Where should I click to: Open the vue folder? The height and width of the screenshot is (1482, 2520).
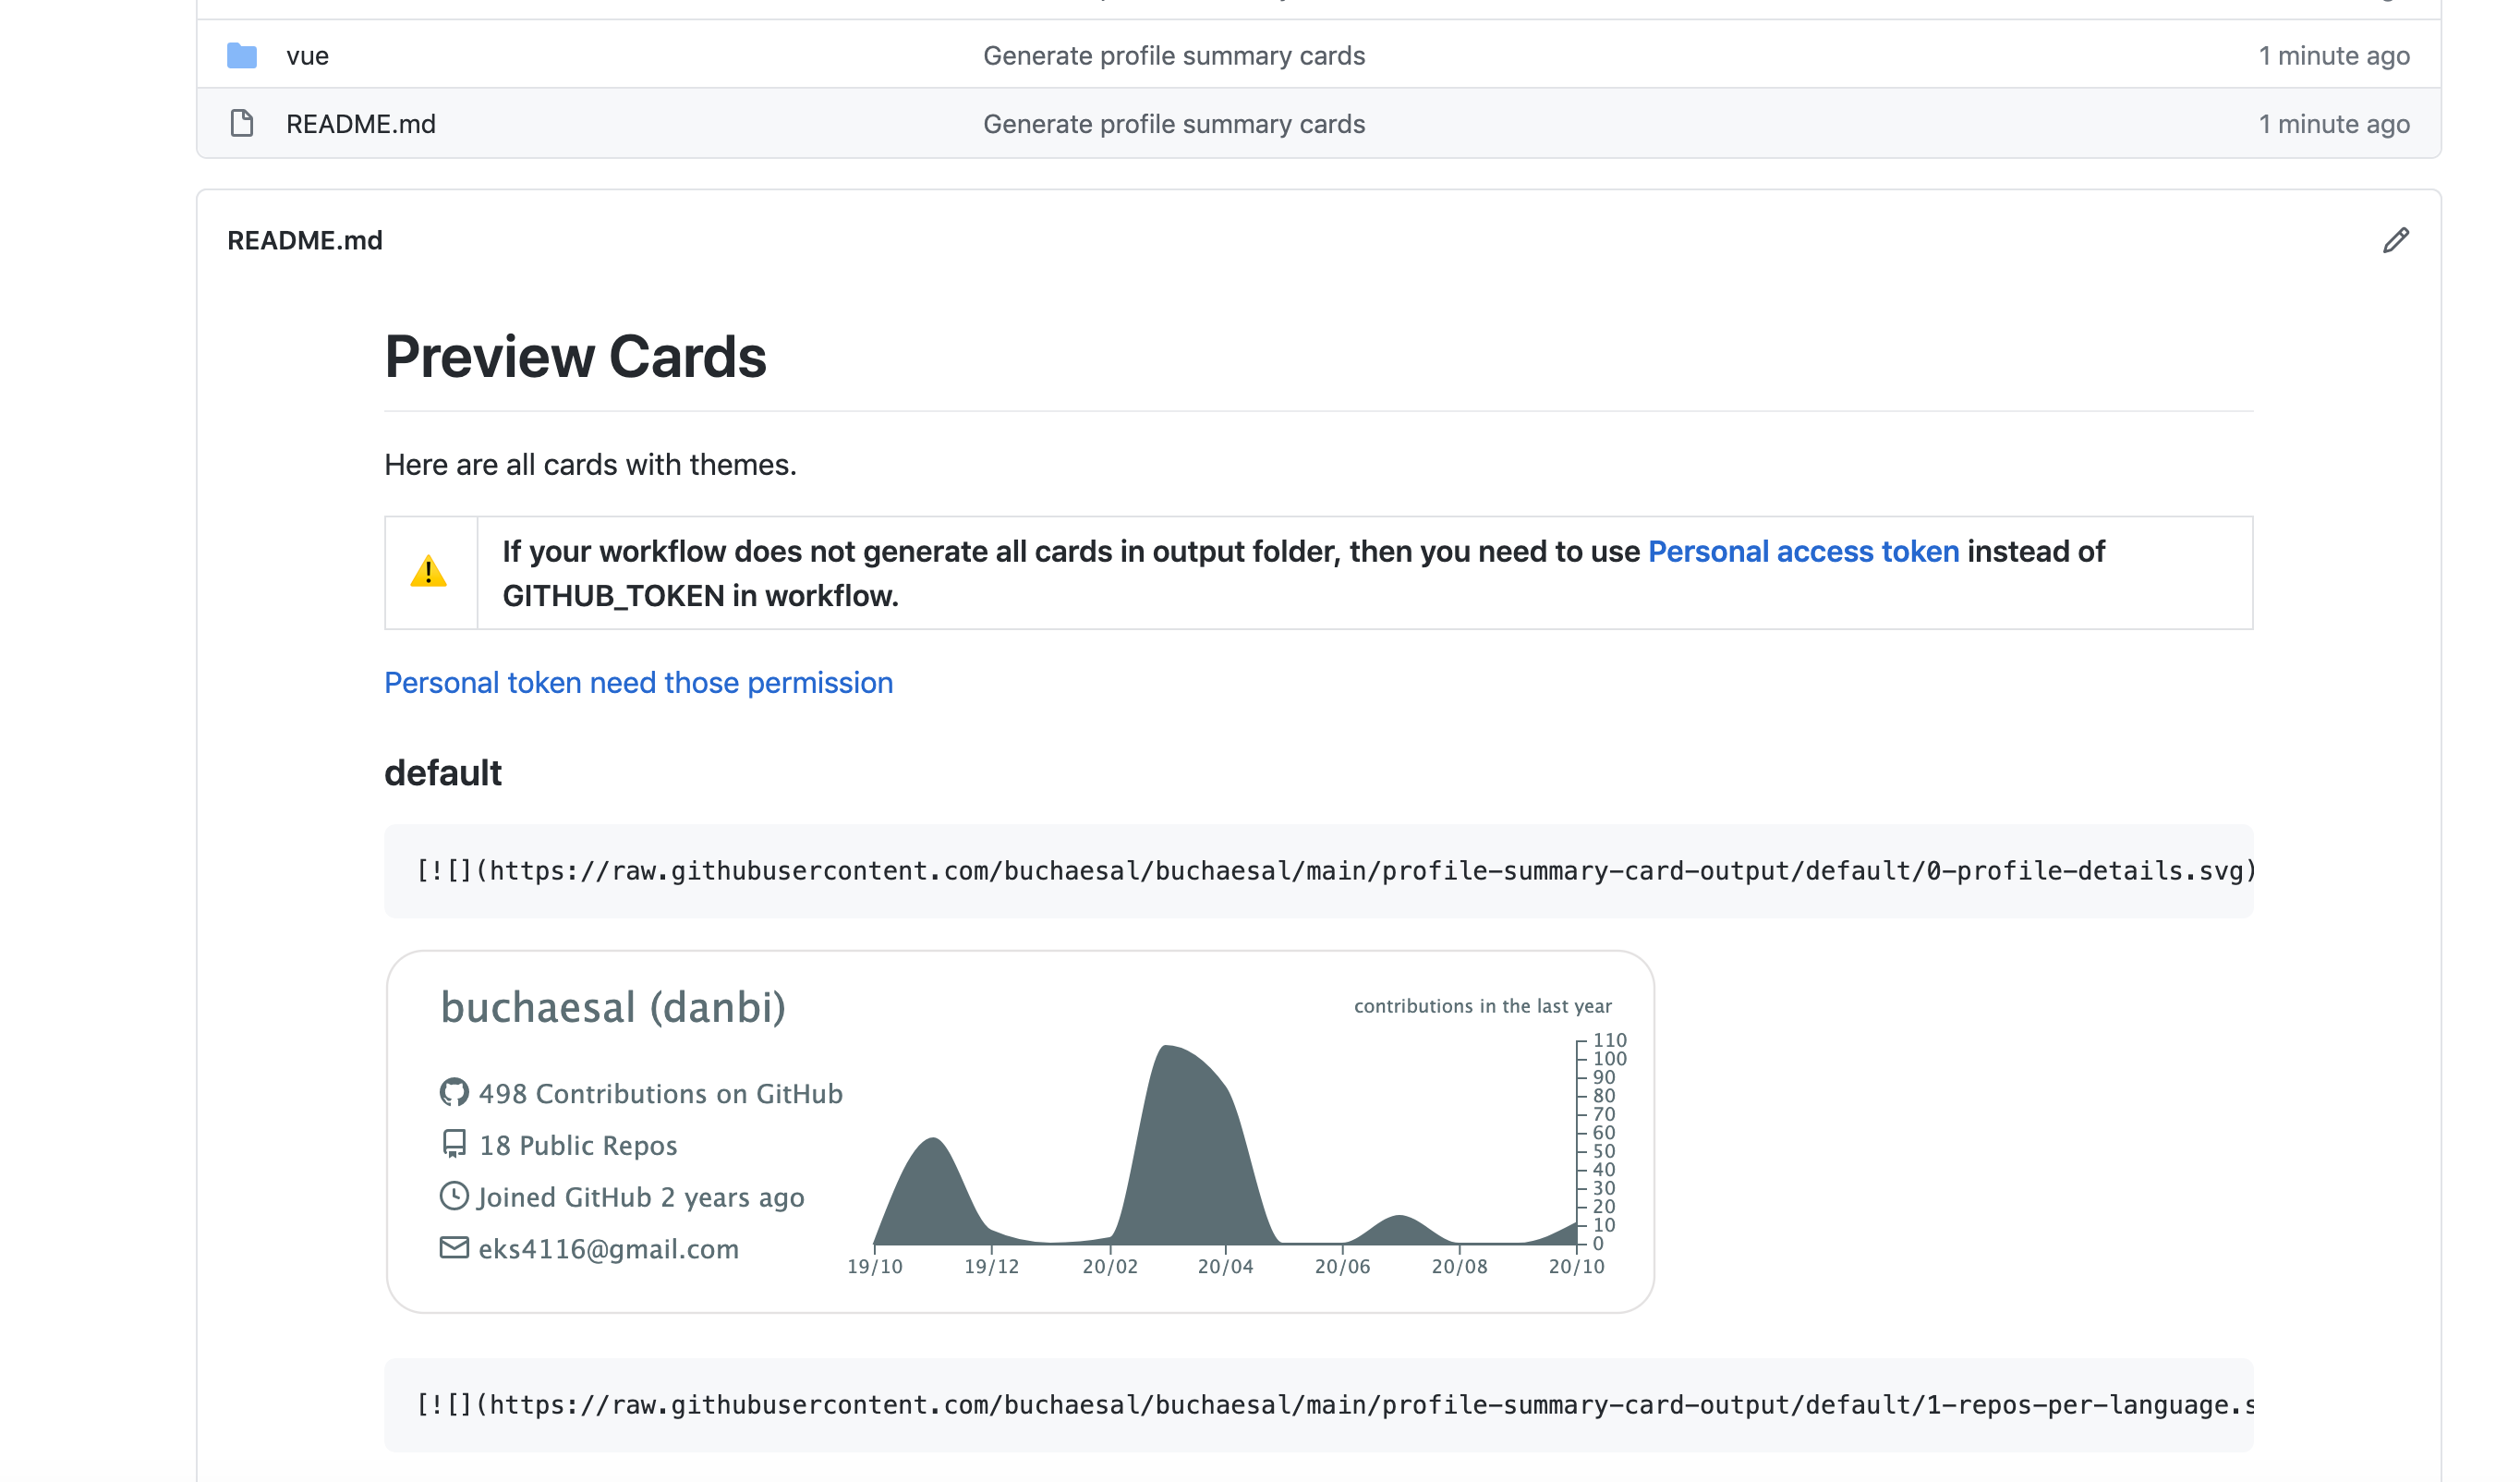pyautogui.click(x=307, y=56)
